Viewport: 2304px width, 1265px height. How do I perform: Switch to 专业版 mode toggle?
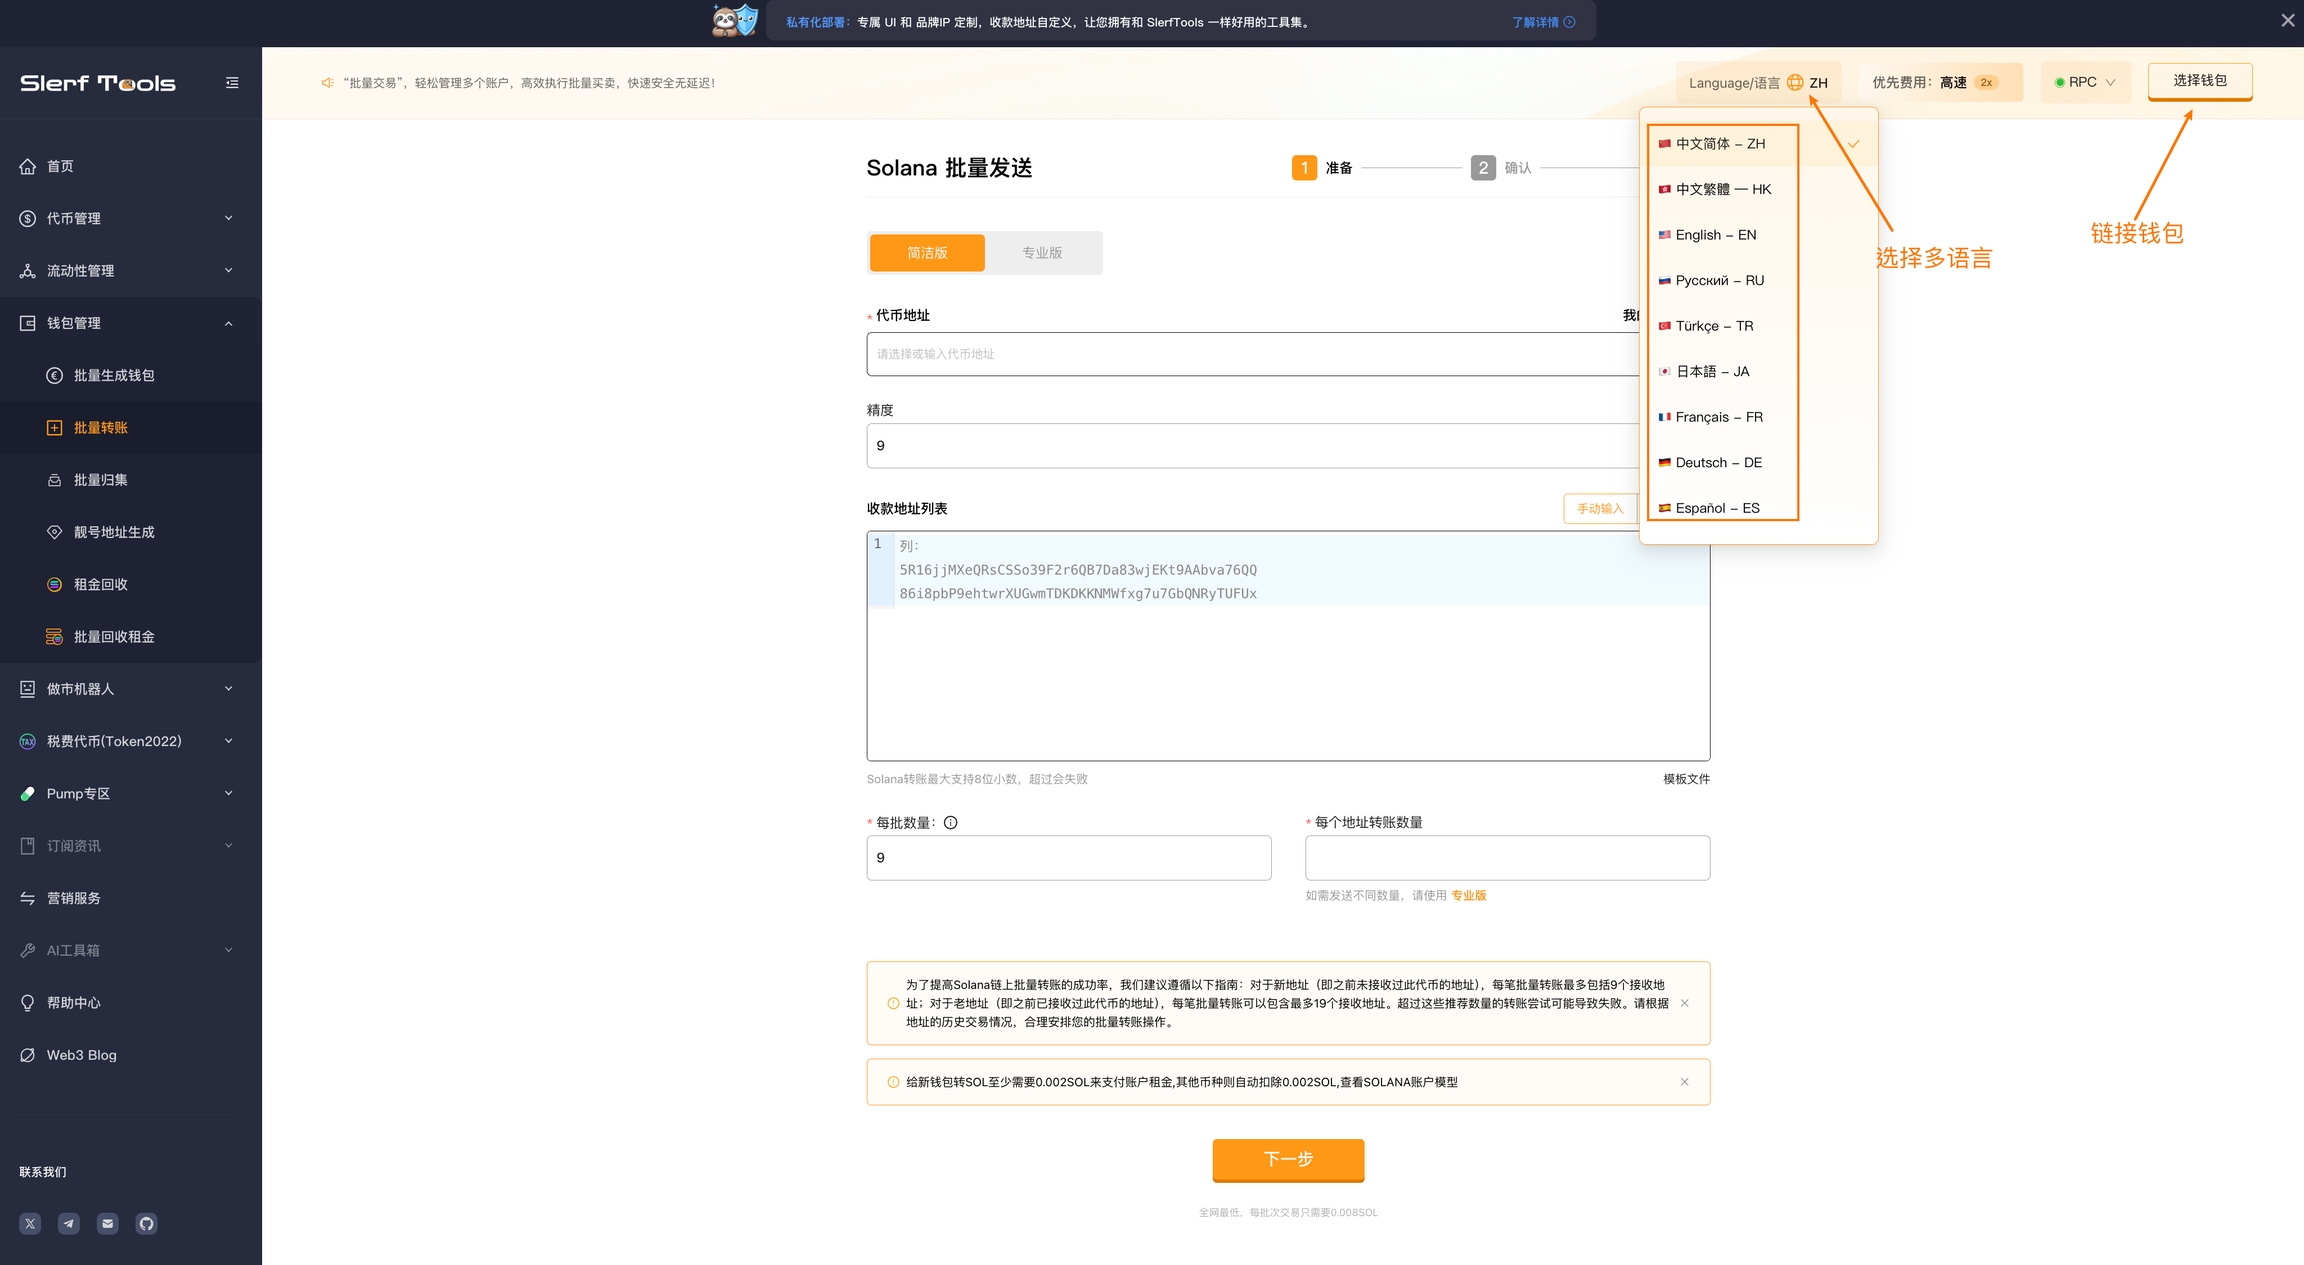point(1042,253)
